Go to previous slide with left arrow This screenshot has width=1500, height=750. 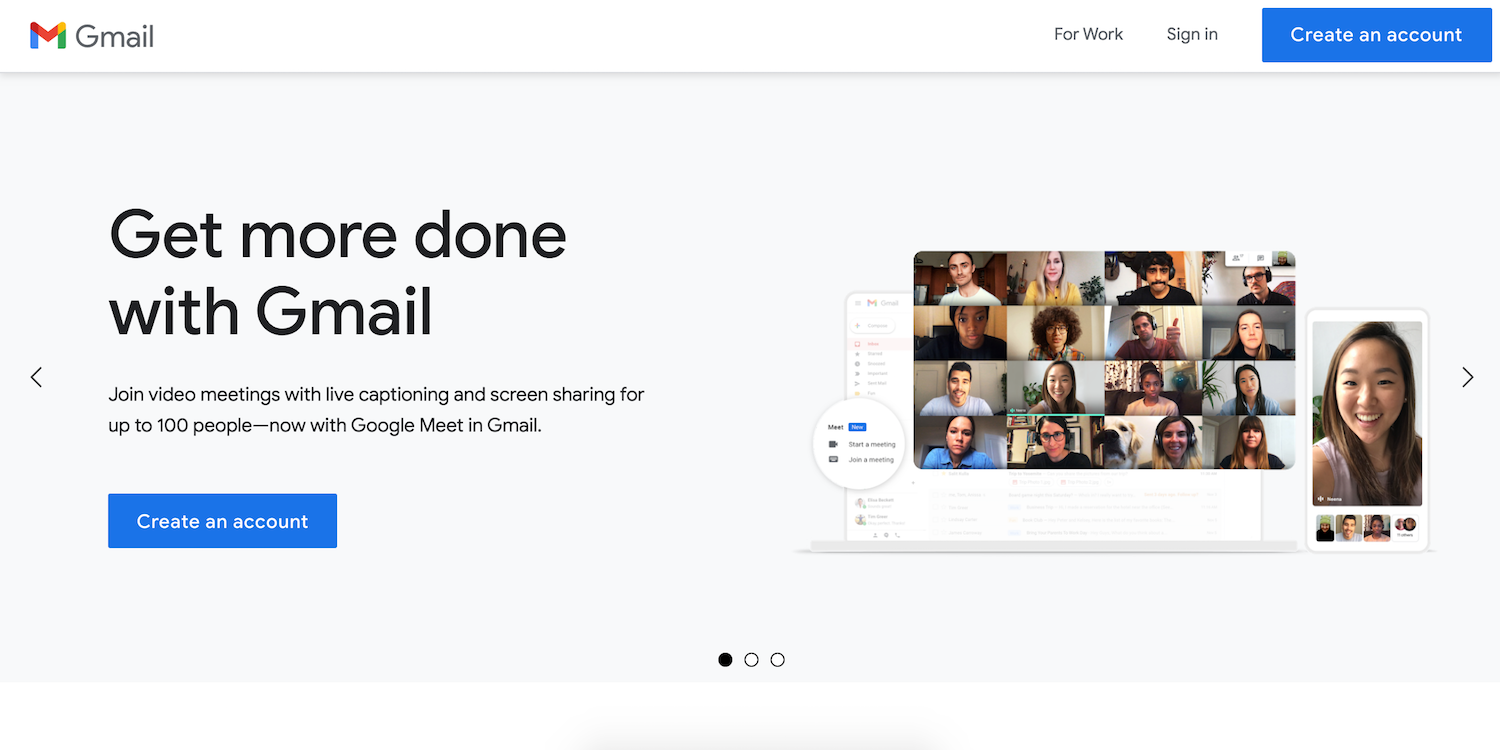36,377
